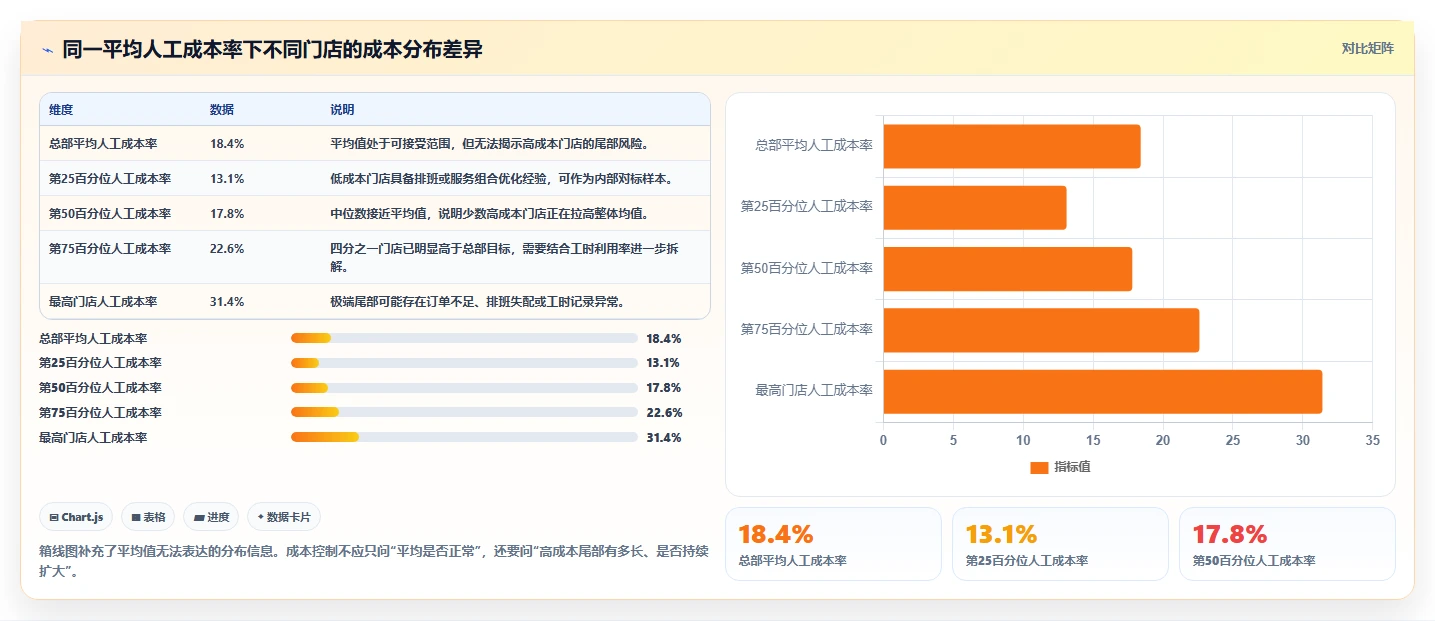Select the 数据卡片 tag chip
The width and height of the screenshot is (1435, 621).
click(284, 517)
